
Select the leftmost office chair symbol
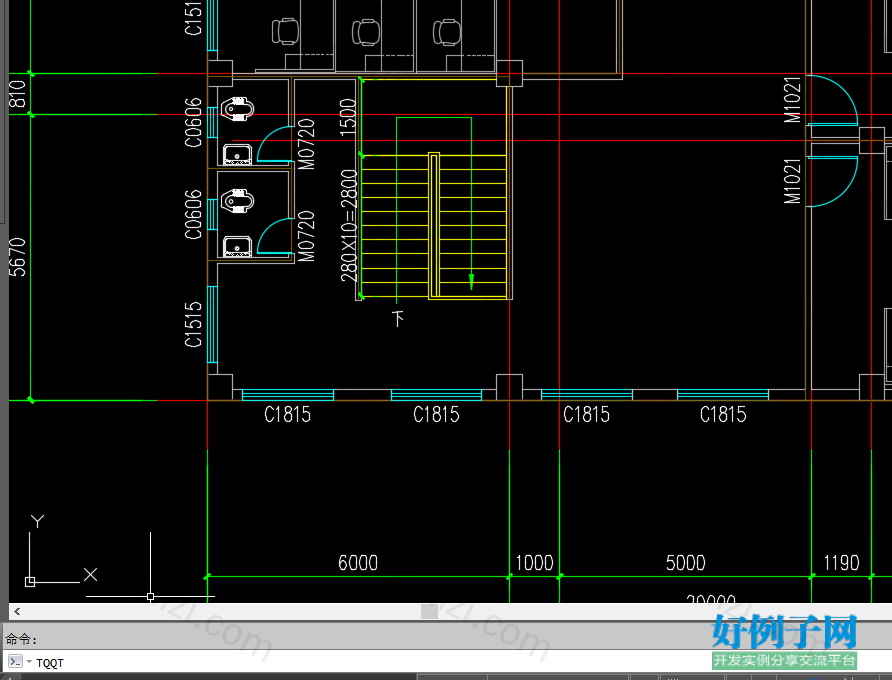point(285,31)
